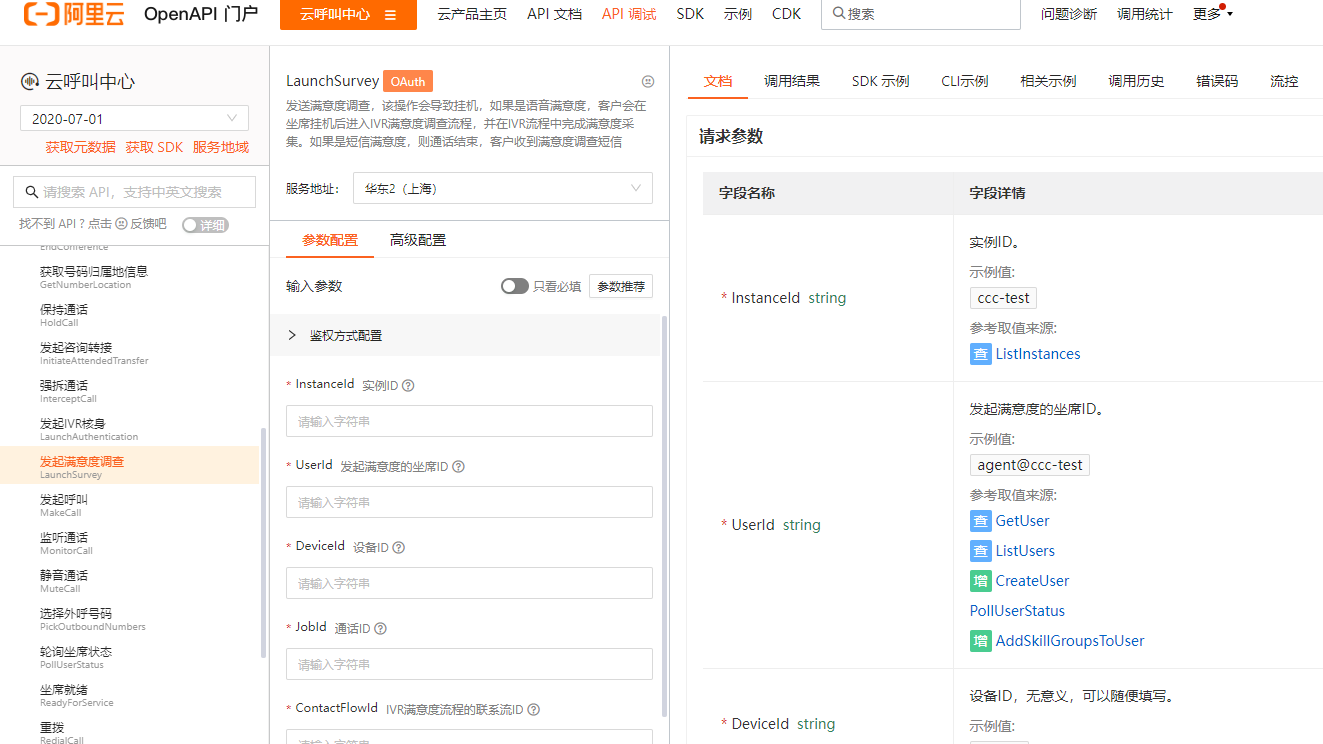Open API 文档 in top navigation
The height and width of the screenshot is (744, 1323).
(x=554, y=14)
